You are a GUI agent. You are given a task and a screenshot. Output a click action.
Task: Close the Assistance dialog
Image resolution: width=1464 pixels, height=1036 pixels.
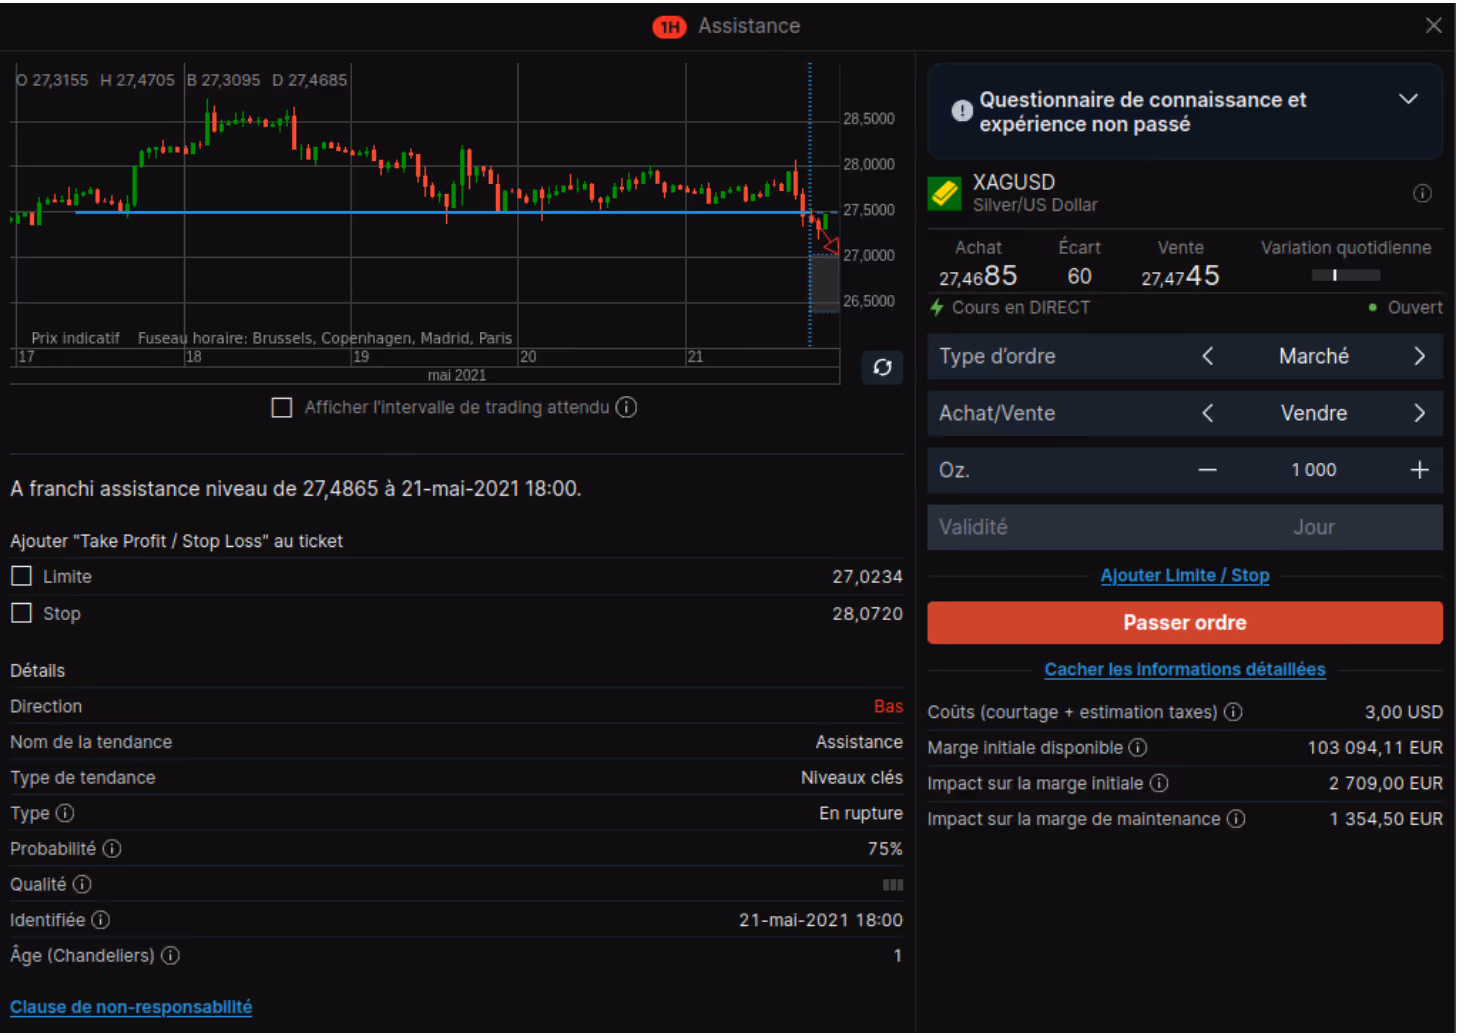pos(1434,26)
